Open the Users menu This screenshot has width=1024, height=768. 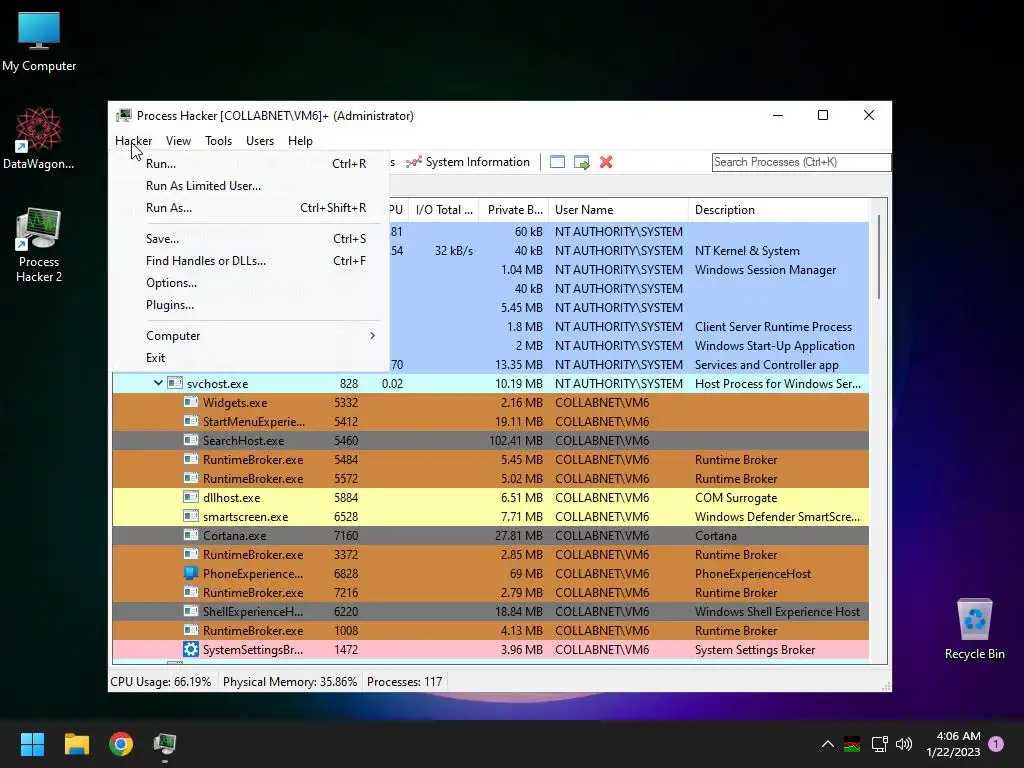pos(260,140)
